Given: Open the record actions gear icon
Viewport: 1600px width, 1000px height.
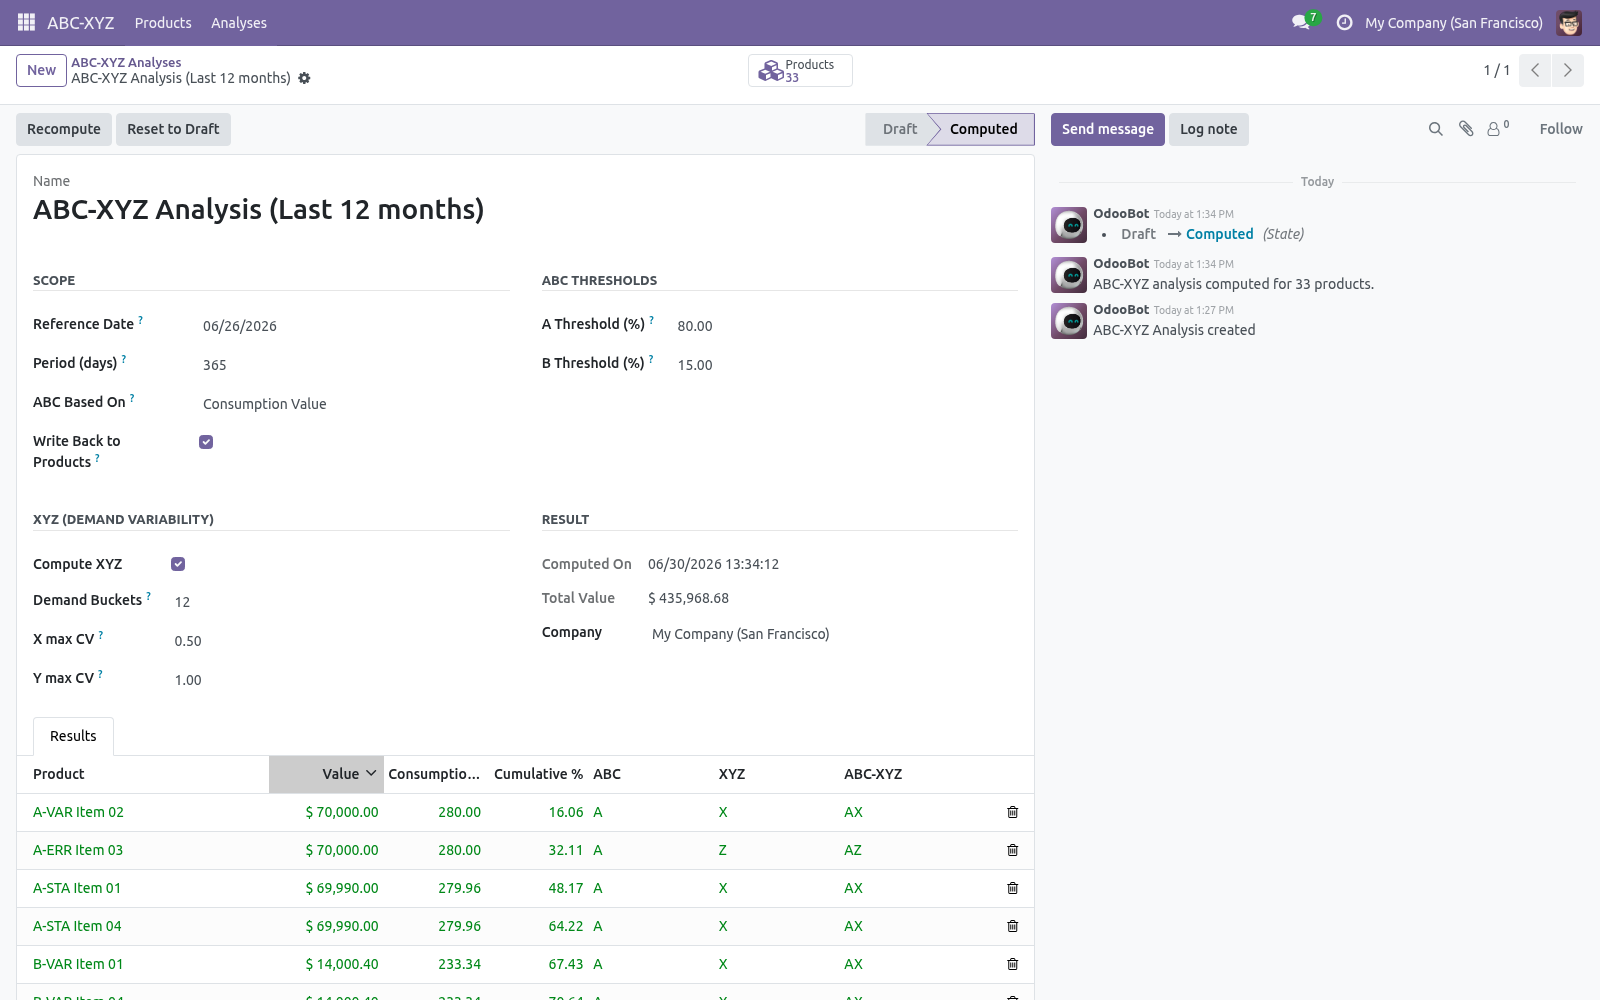Looking at the screenshot, I should tap(304, 78).
